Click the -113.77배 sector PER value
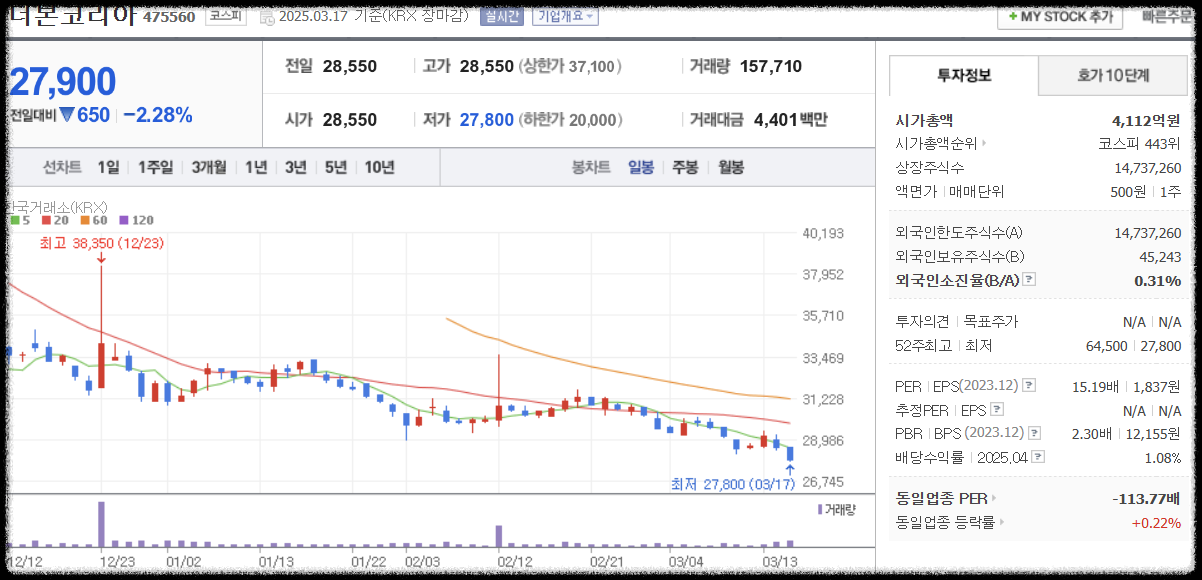Image resolution: width=1202 pixels, height=580 pixels. tap(1146, 498)
